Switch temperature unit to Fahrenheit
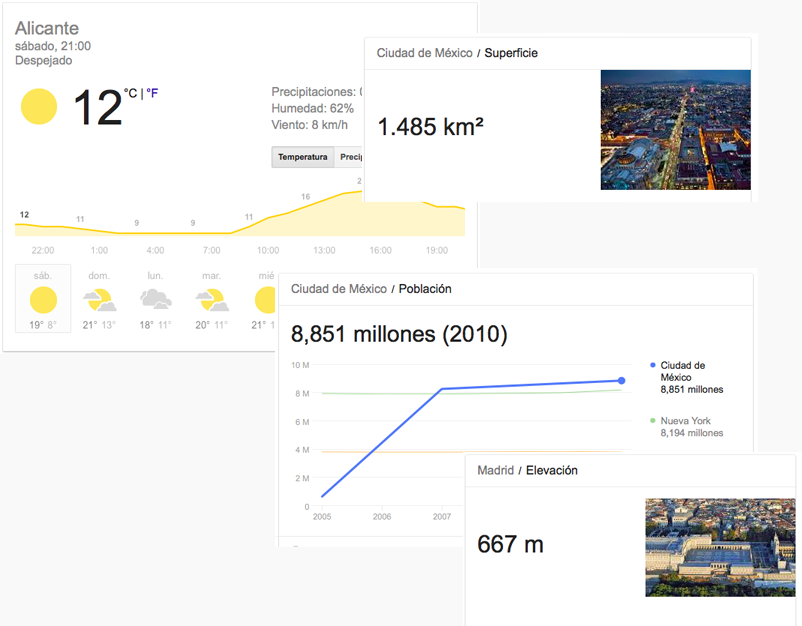 pos(152,93)
